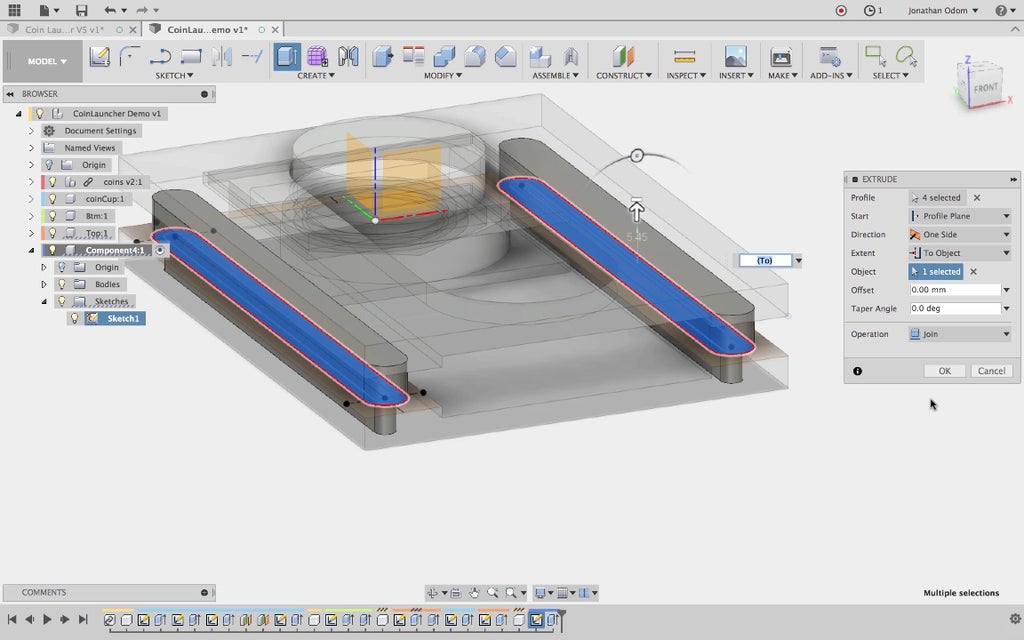Click Cancel in the Extrude dialog
This screenshot has height=640, width=1024.
[x=991, y=371]
